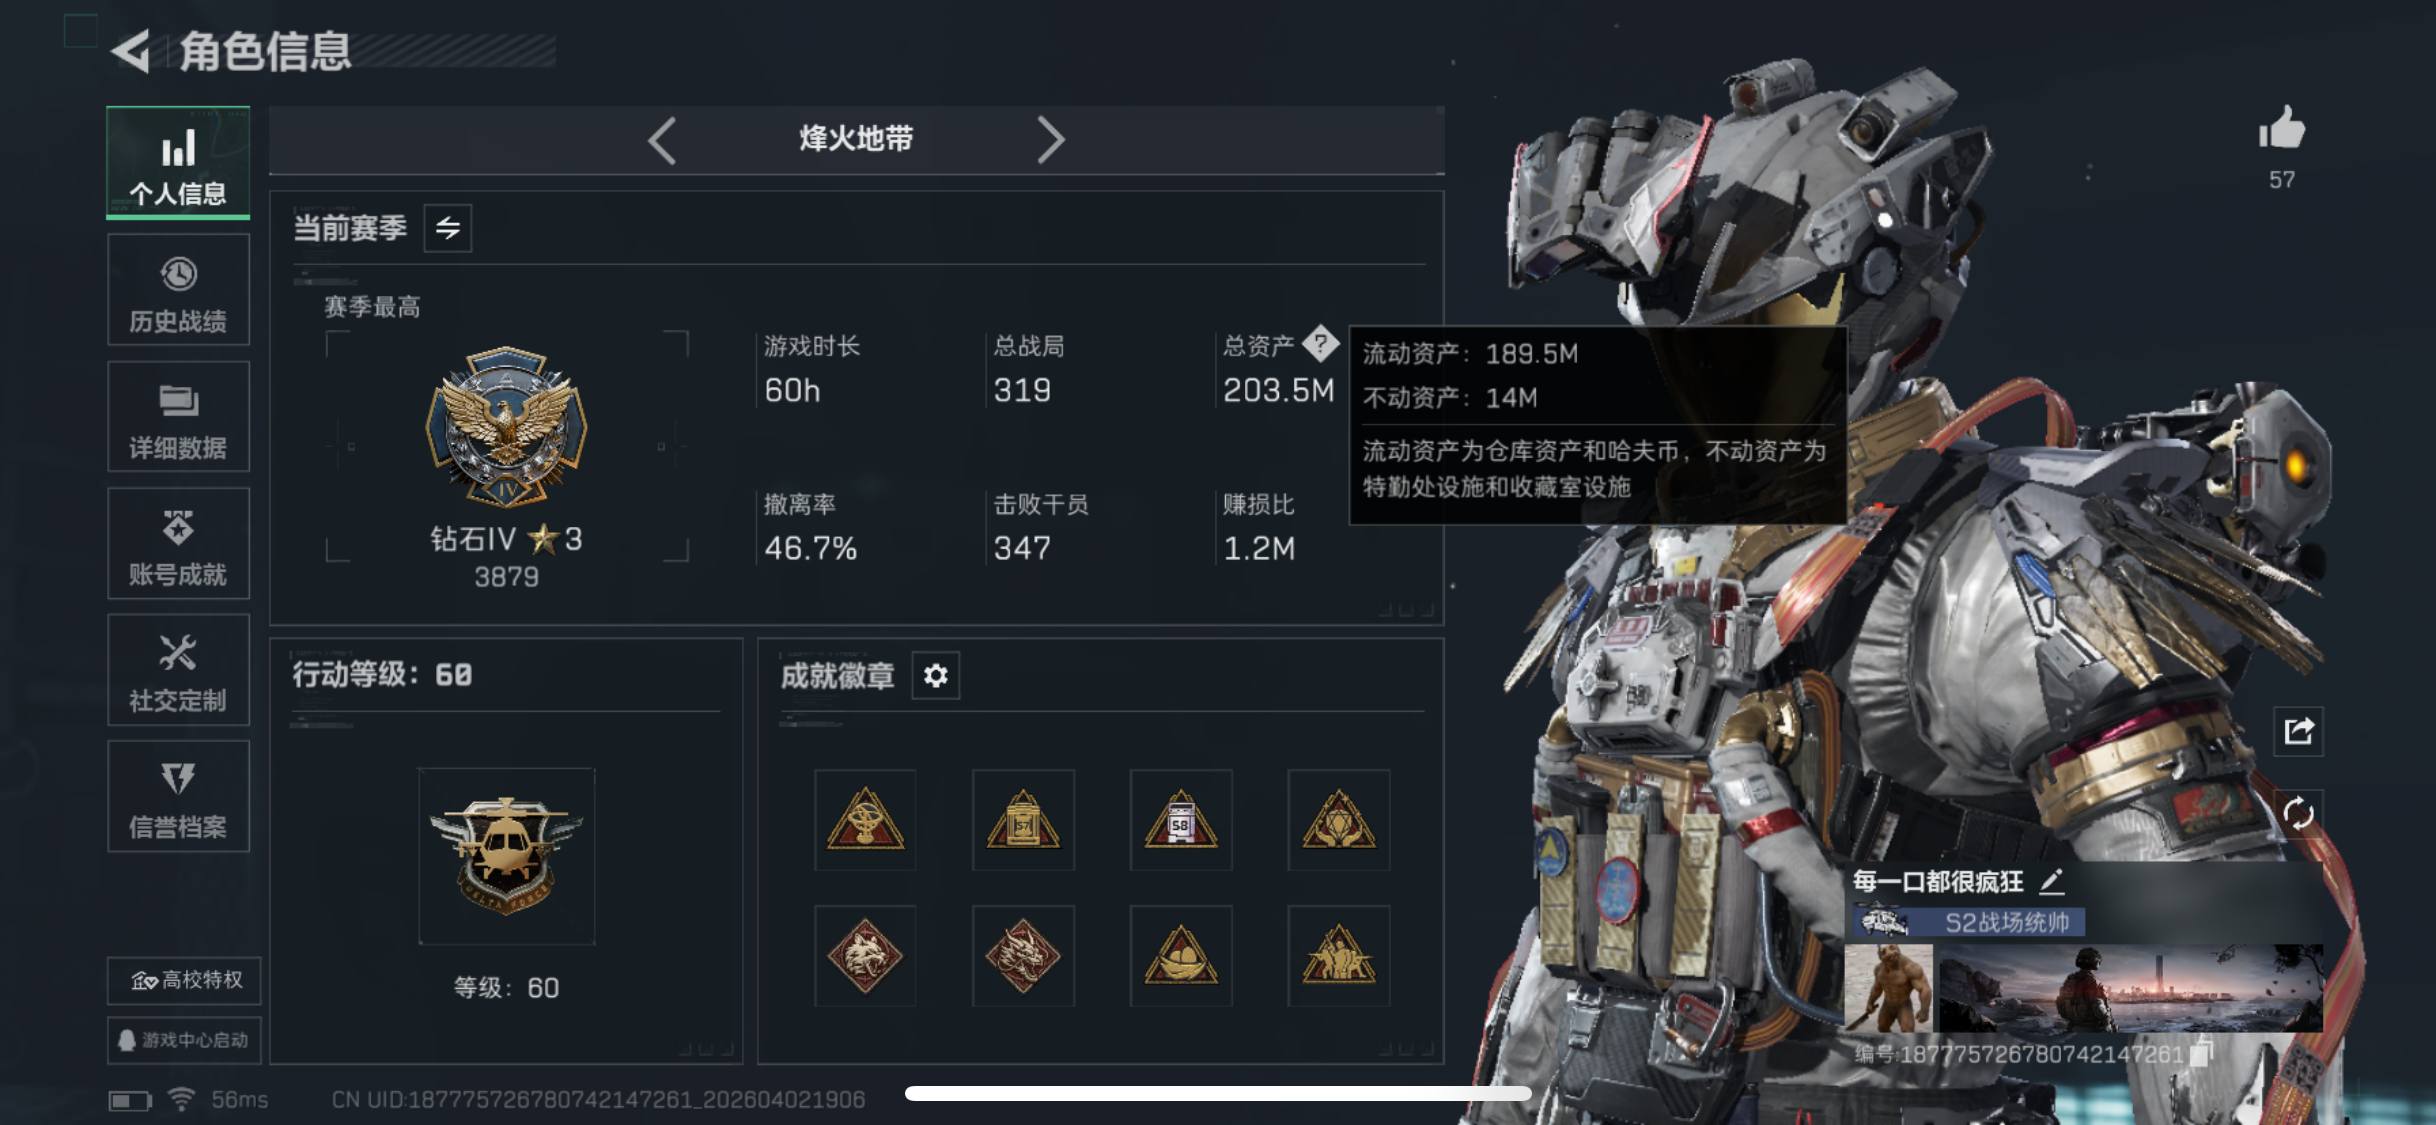Screen dimensions: 2436x1125
Task: Select the wolf head achievement badge
Action: 865,956
